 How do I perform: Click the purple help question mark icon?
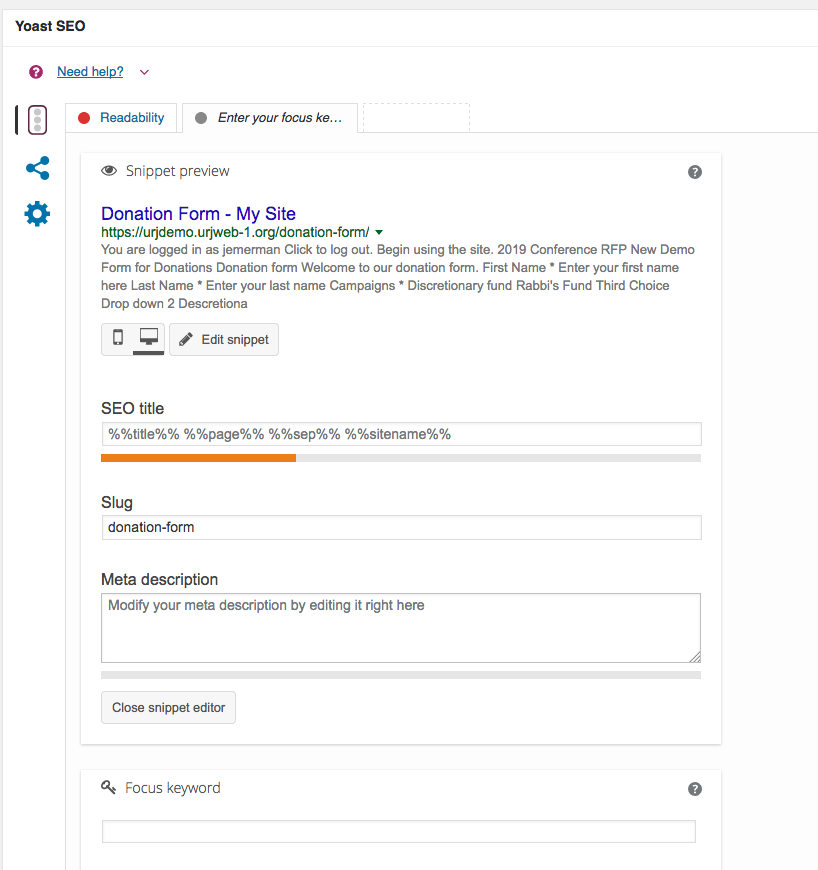click(x=36, y=72)
